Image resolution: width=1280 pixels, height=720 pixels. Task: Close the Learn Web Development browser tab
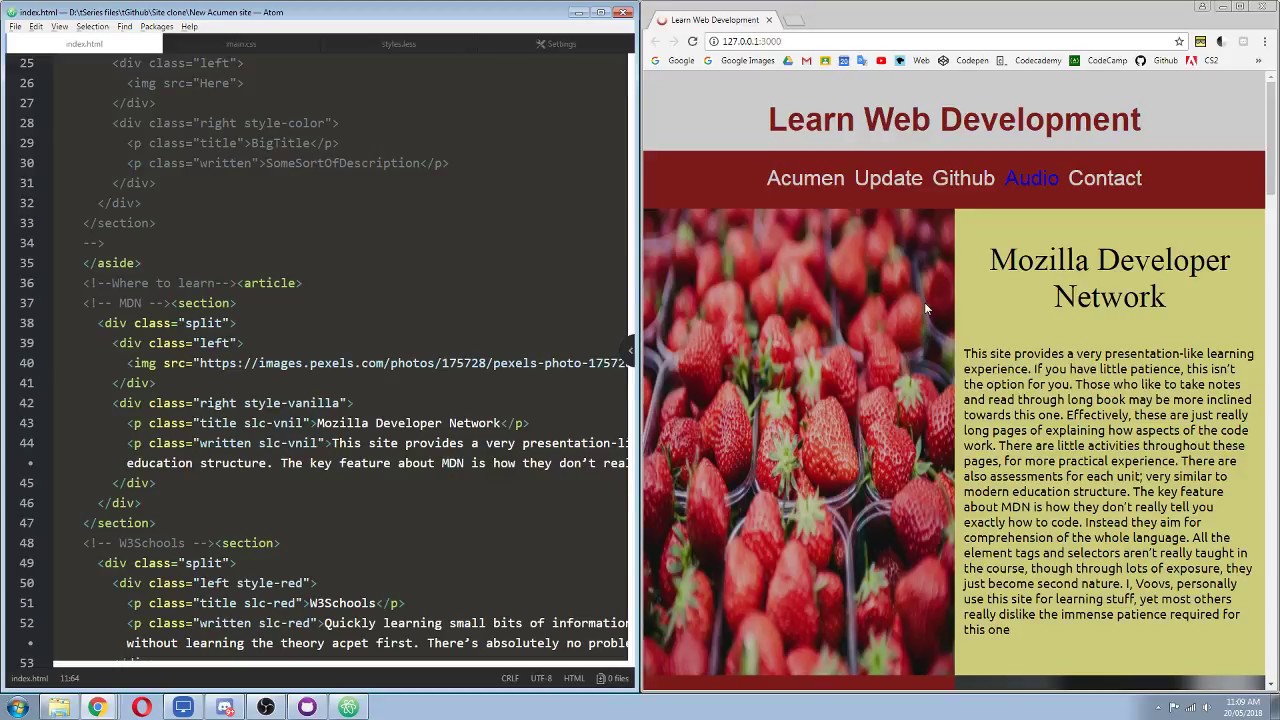pyautogui.click(x=769, y=20)
